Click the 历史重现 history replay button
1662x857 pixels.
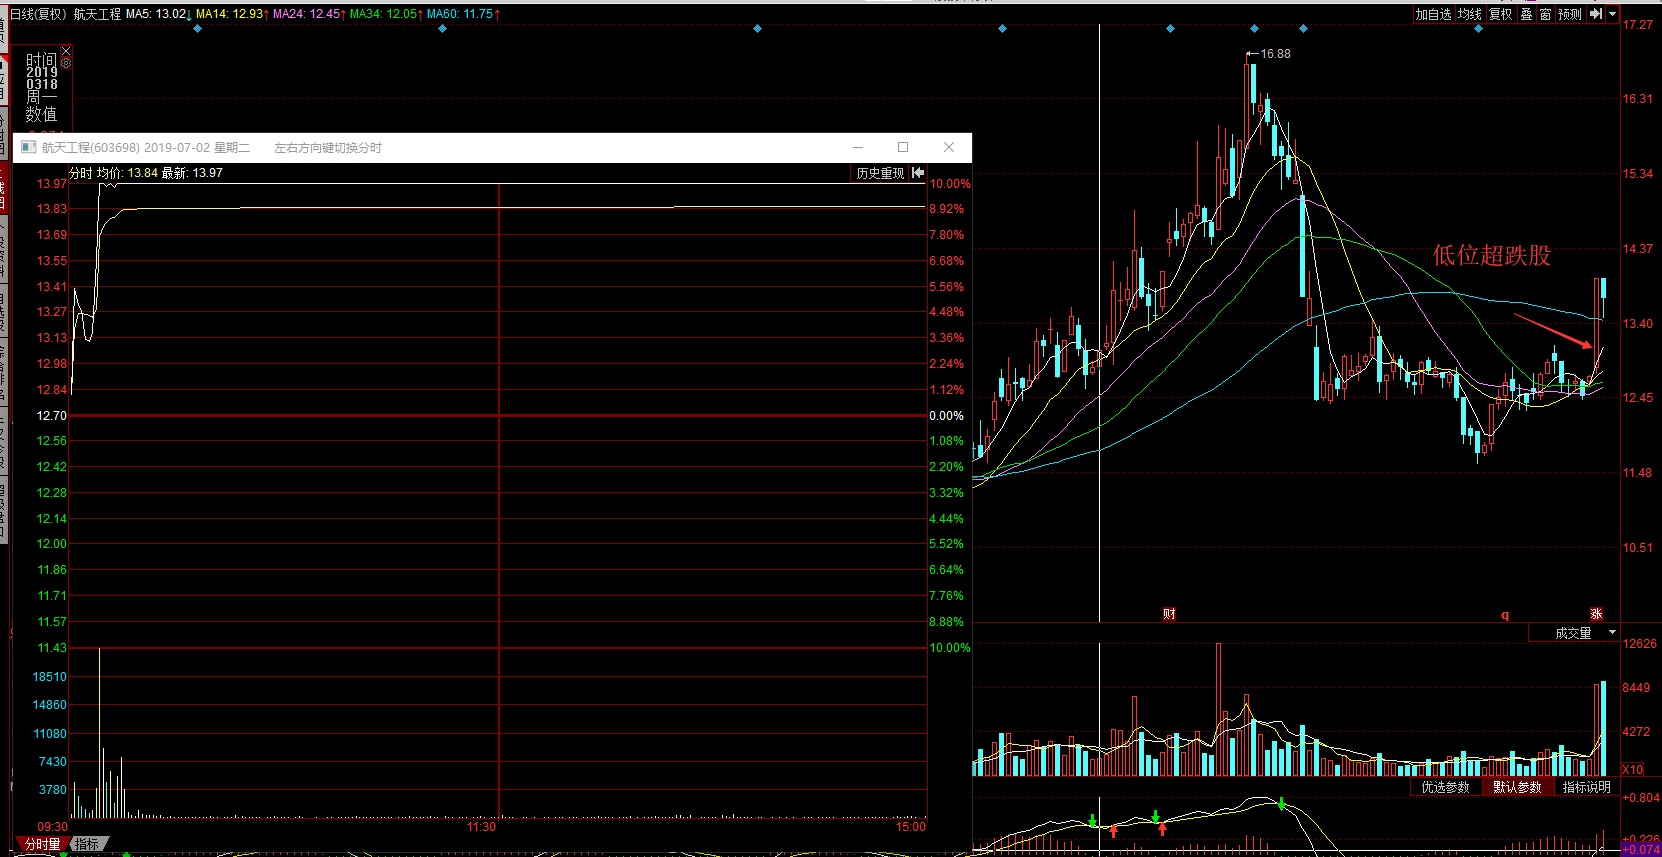click(880, 173)
